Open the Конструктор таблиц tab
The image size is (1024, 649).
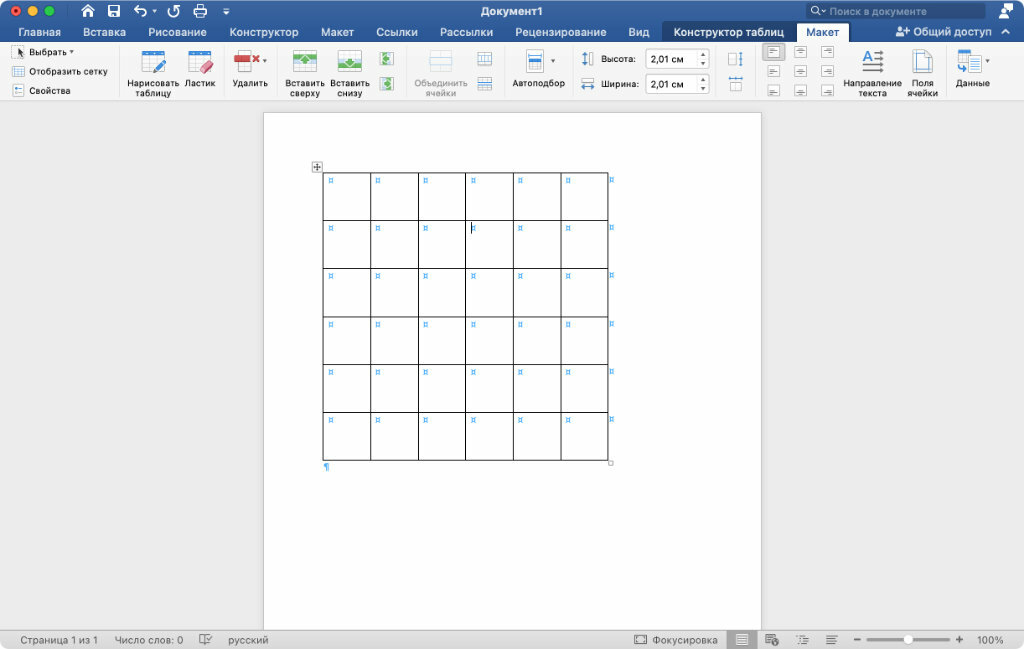coord(728,32)
